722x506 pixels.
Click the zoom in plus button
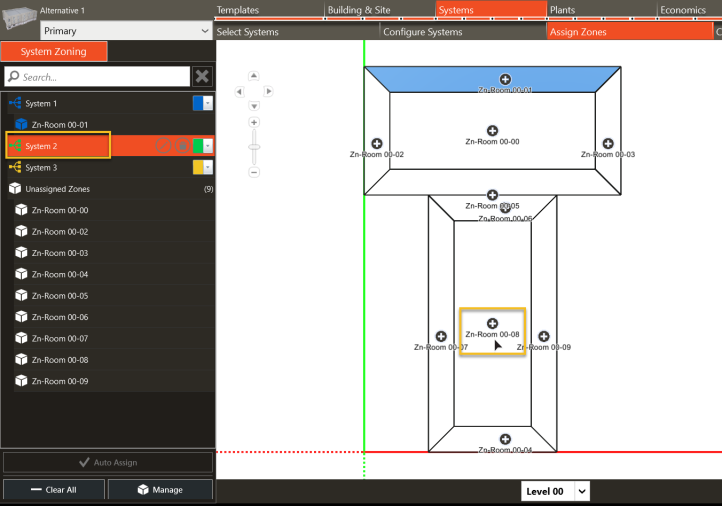(x=254, y=122)
